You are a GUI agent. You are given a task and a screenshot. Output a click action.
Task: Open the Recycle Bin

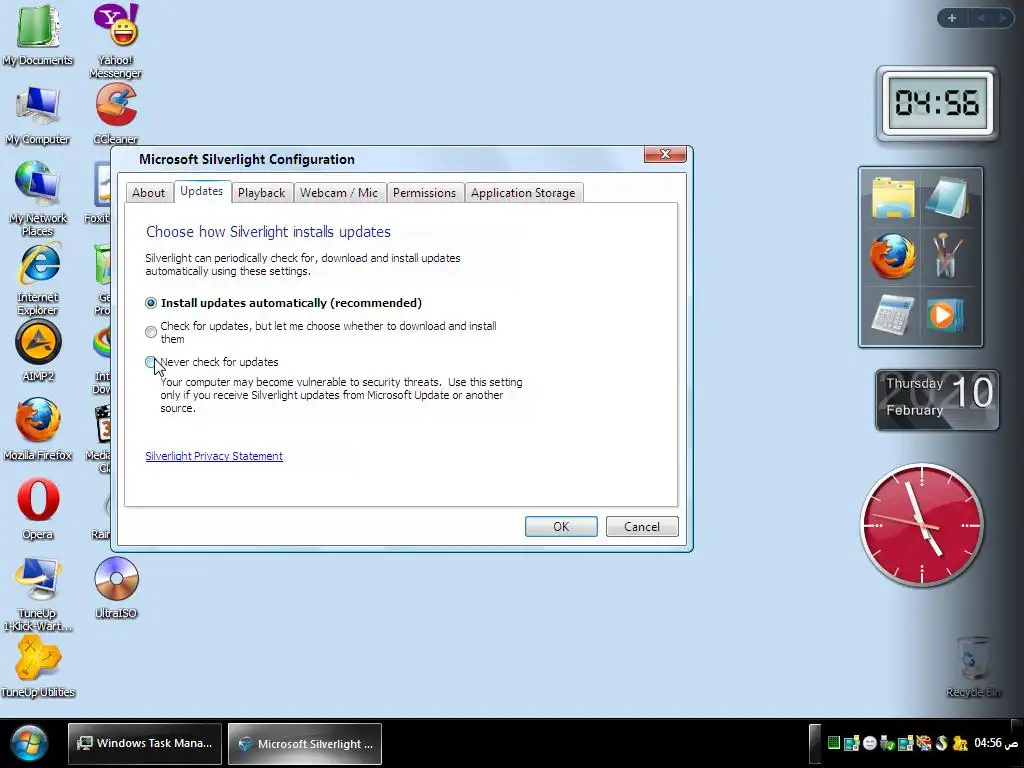coord(973,667)
